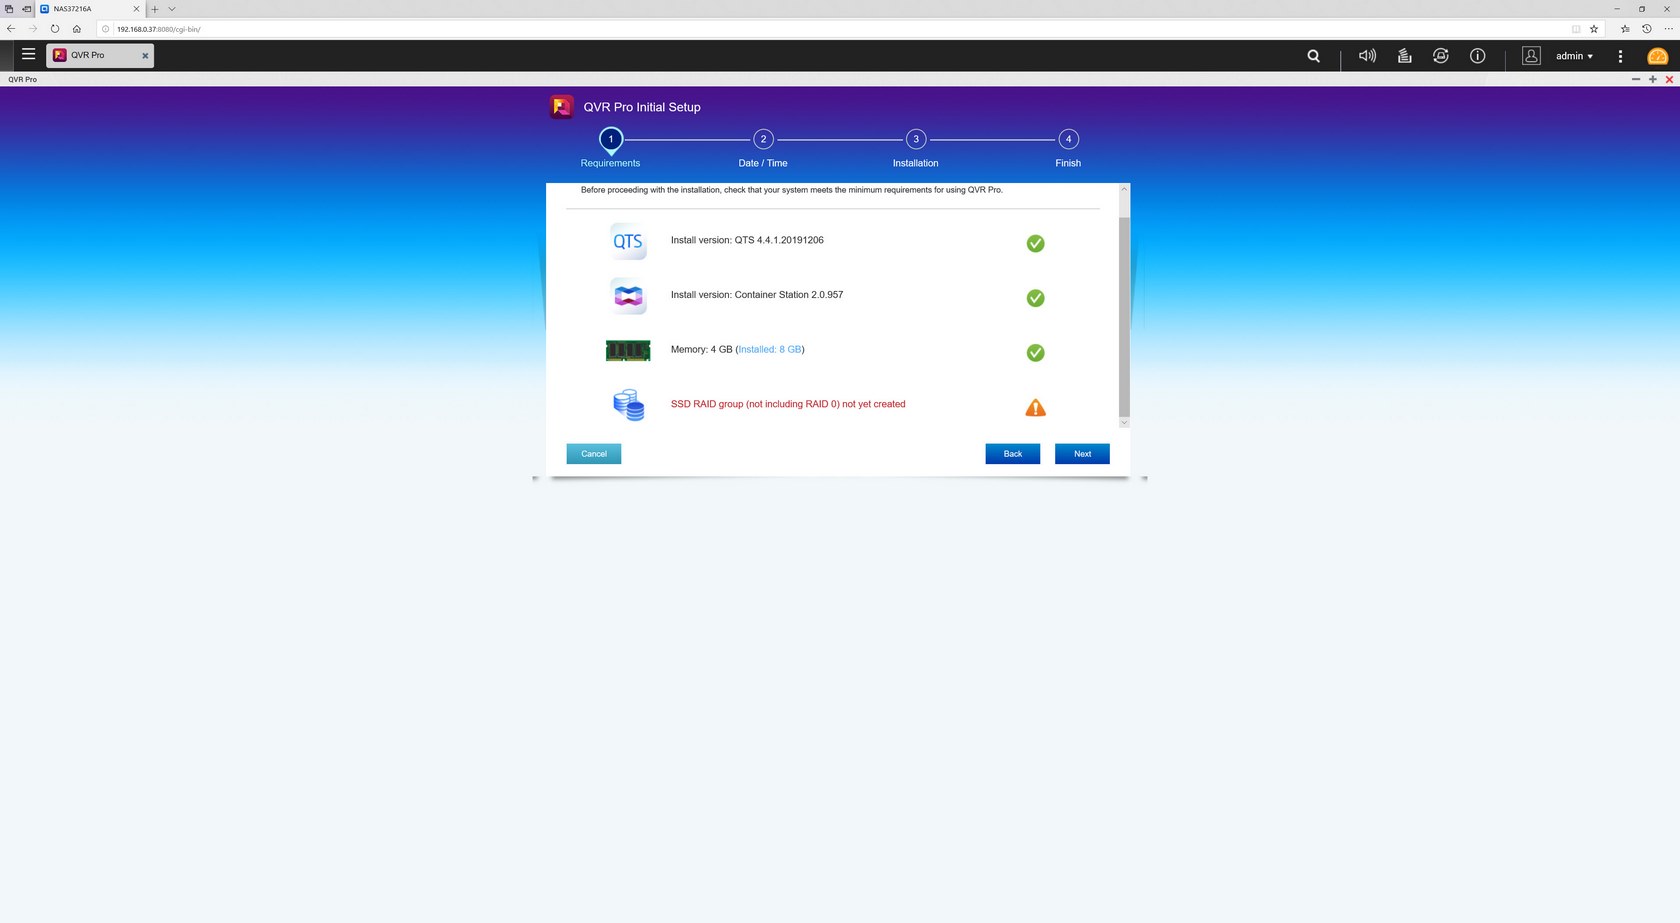Click the SSD RAID storage icon

point(628,405)
